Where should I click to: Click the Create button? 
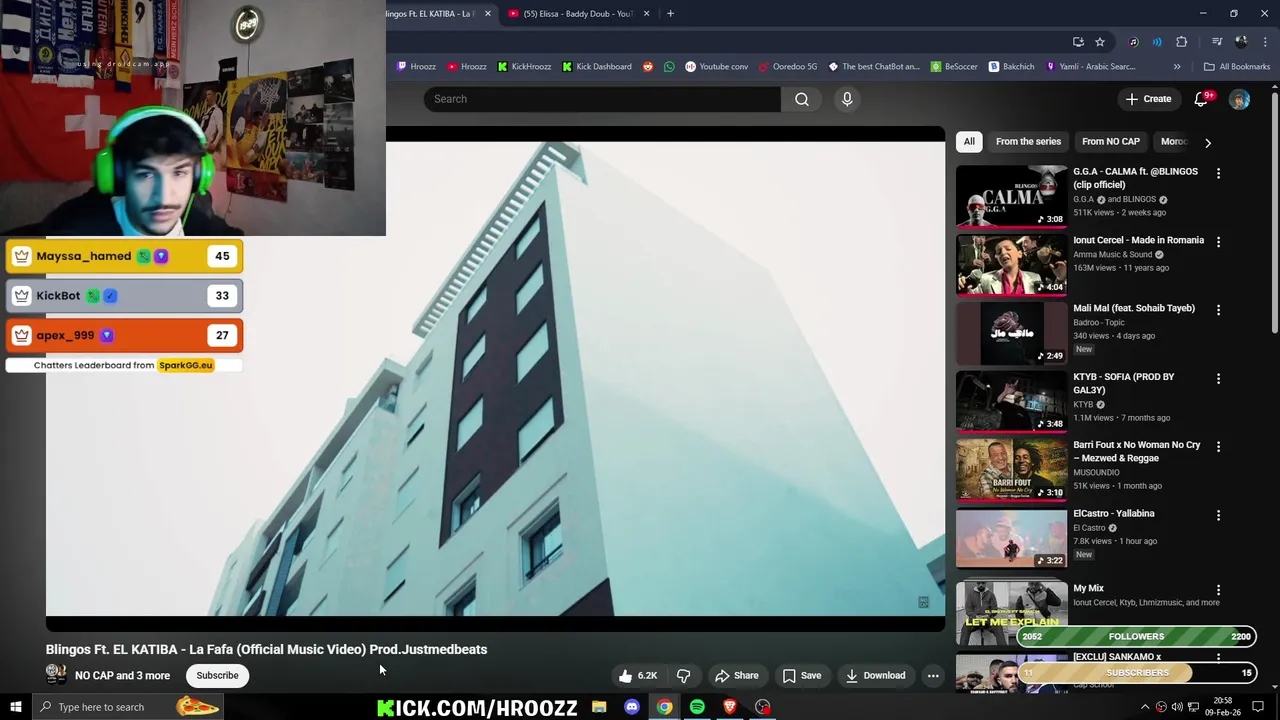tap(1148, 99)
